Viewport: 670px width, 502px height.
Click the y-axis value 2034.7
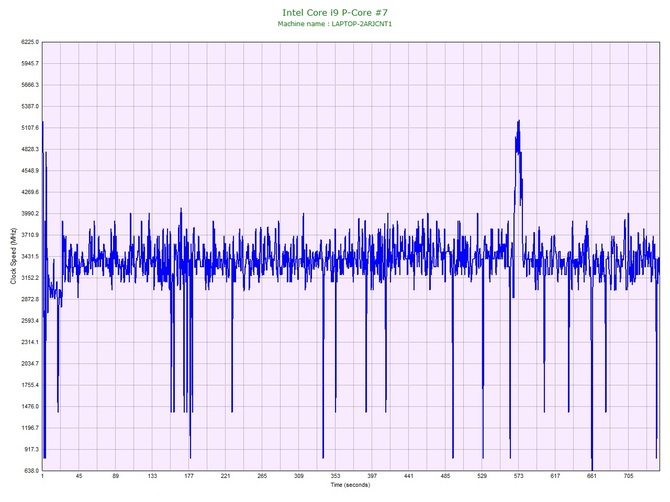coord(30,363)
